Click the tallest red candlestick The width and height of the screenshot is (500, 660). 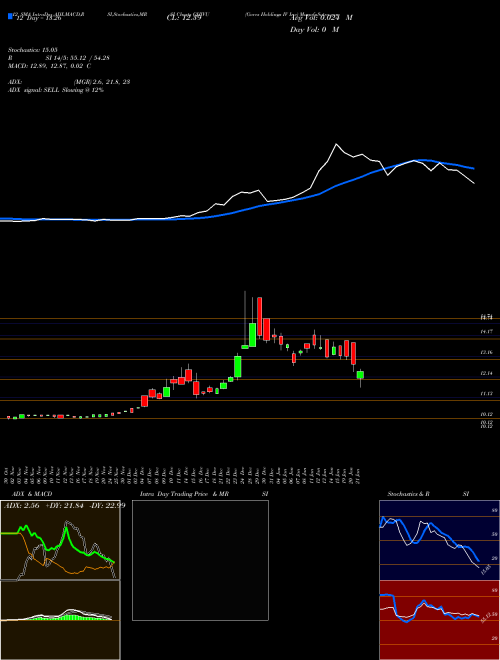click(260, 317)
